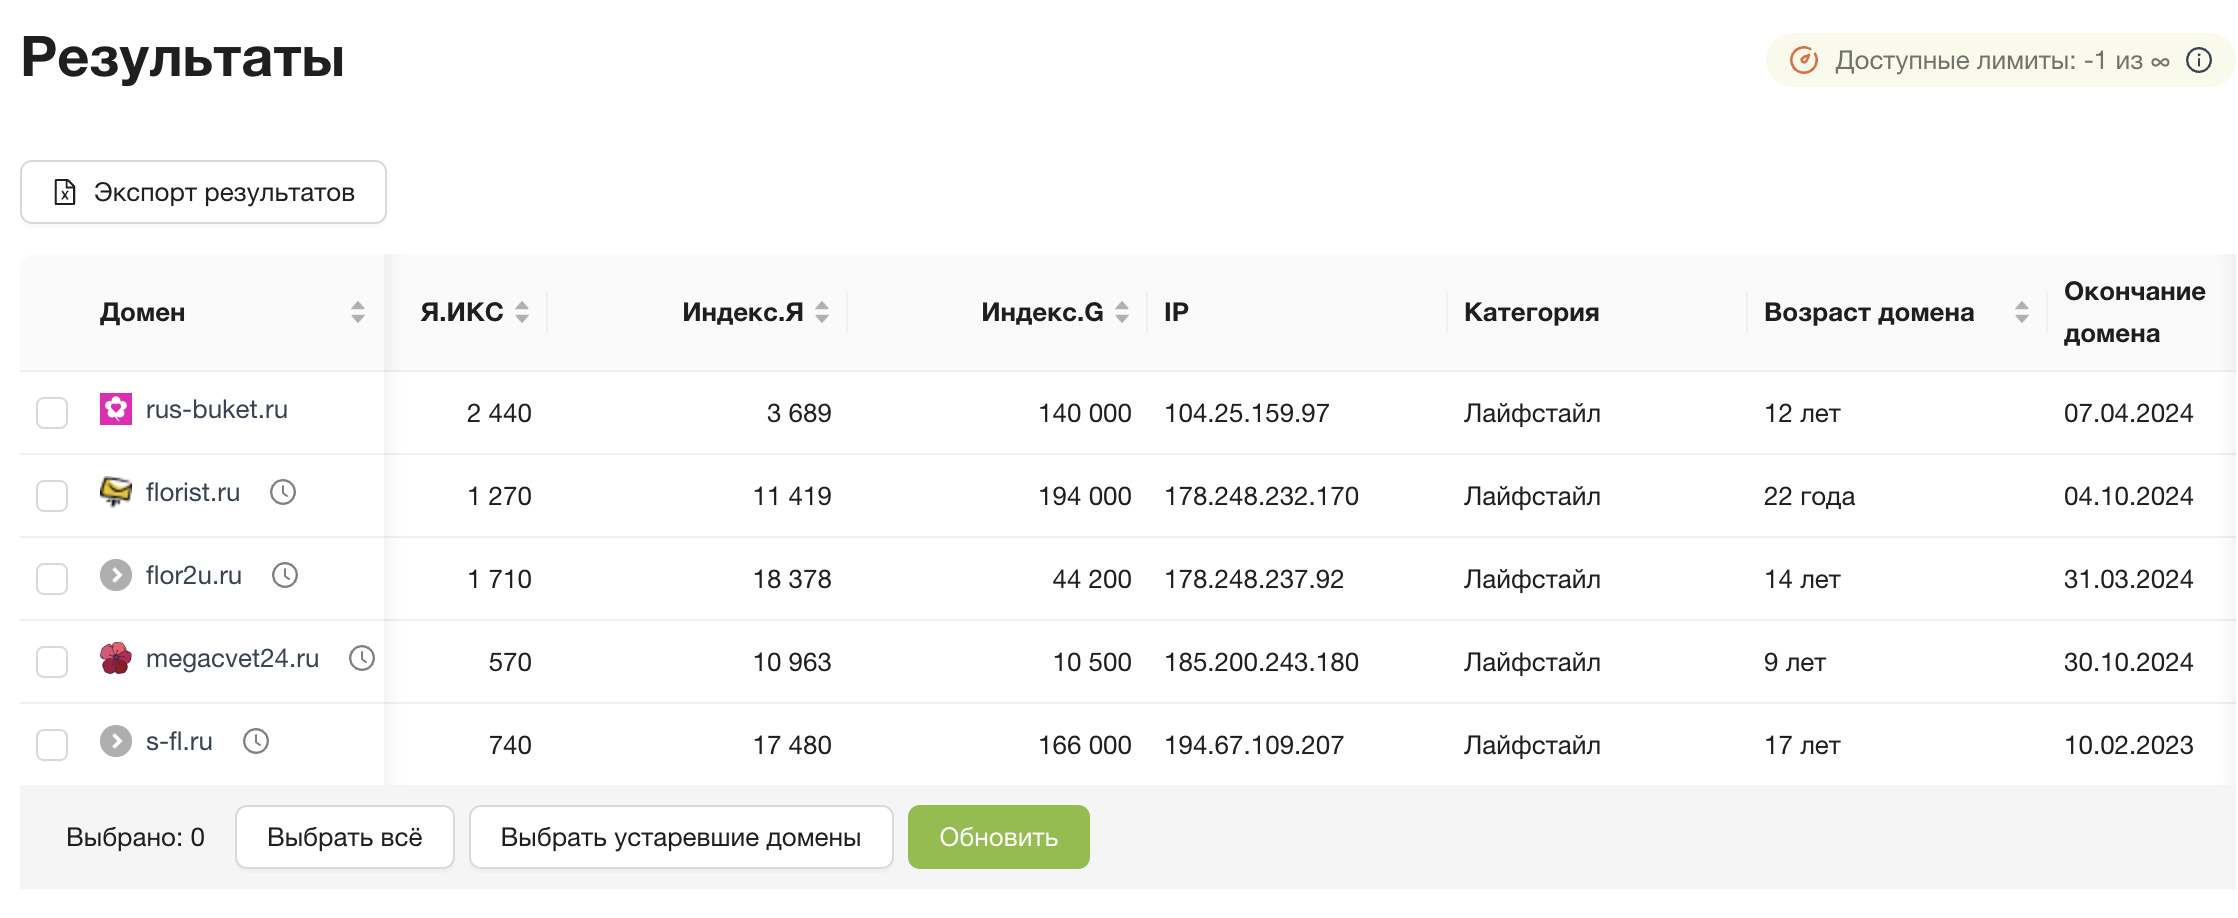Click the IP address 185.200.243.180
This screenshot has height=918, width=2238.
[x=1262, y=662]
